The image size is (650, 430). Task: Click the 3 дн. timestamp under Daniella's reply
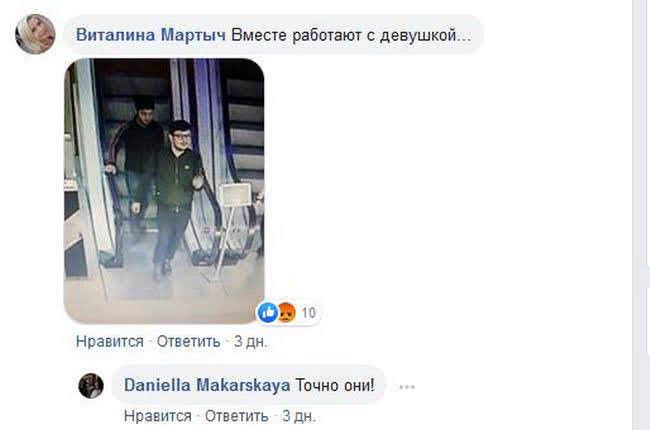coord(299,415)
